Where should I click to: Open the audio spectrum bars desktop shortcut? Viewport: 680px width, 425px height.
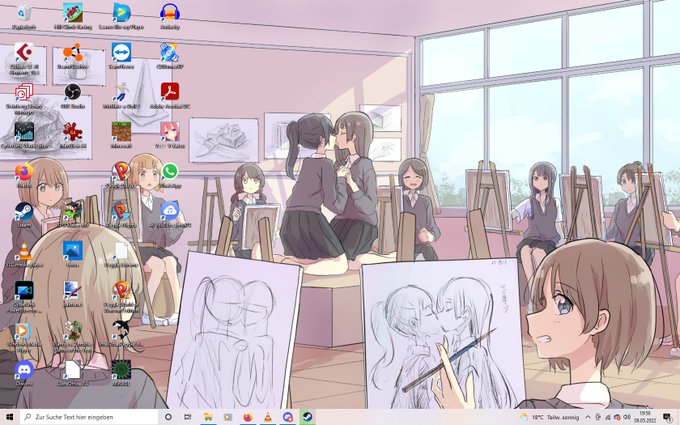24,135
